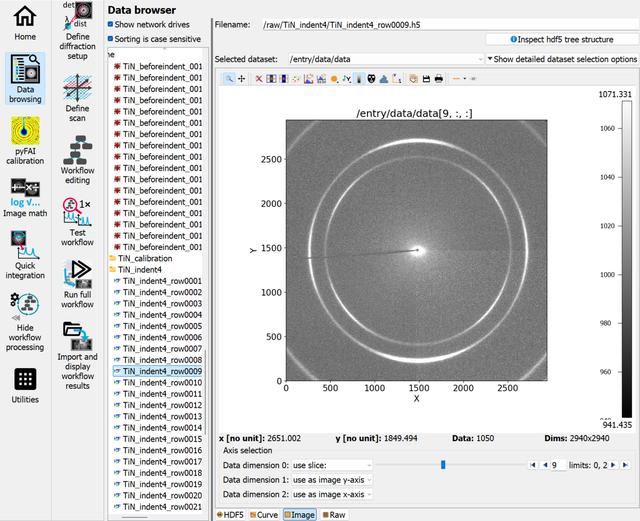Click the intensity histogram icon
This screenshot has width=640, height=521.
(x=384, y=78)
